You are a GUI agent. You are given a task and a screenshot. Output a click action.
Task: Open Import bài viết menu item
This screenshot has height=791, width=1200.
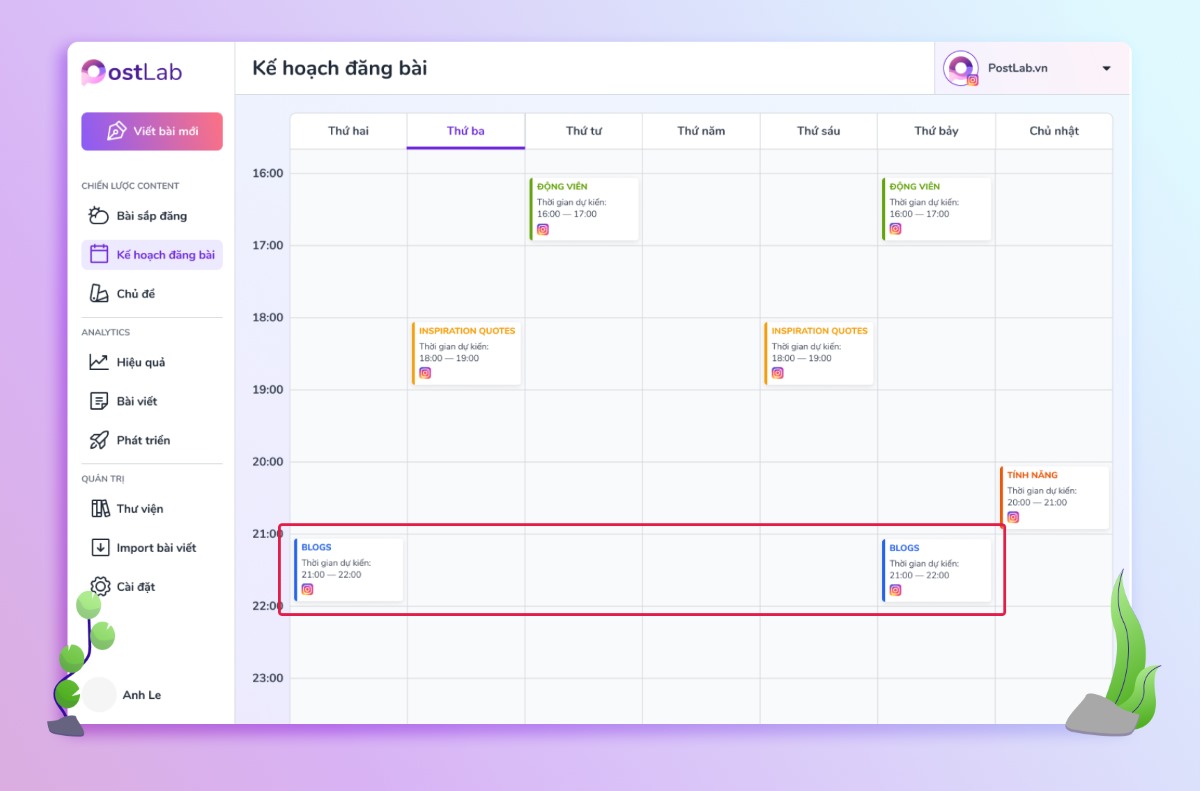point(152,547)
